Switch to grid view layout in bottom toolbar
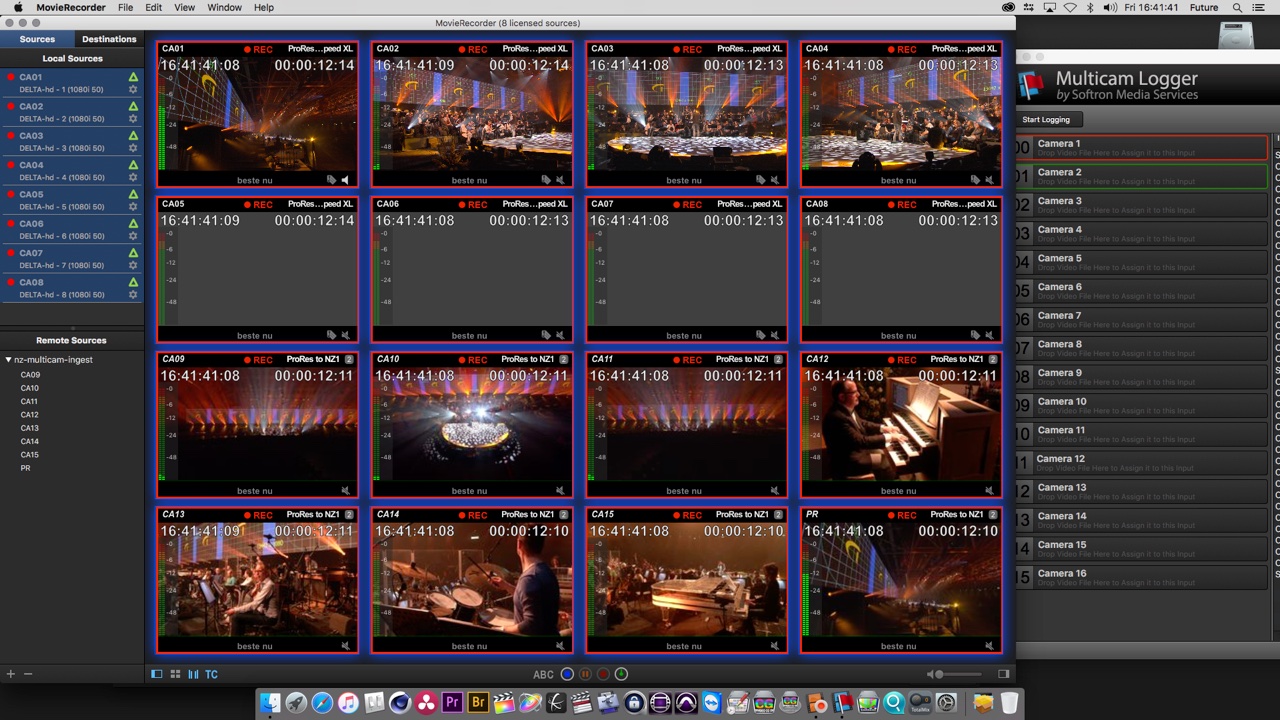1280x720 pixels. coord(175,674)
